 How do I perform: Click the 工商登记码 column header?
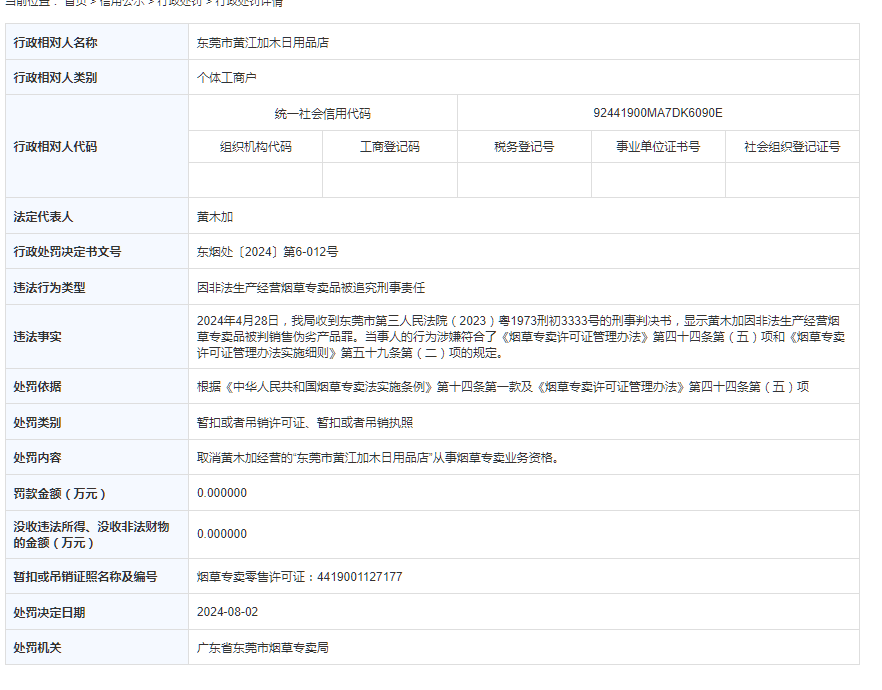point(390,147)
